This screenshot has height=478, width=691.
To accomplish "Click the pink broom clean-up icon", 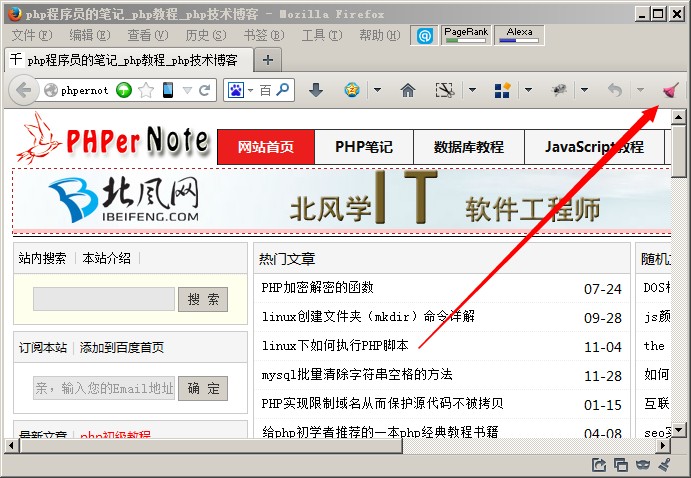I will pyautogui.click(x=670, y=90).
